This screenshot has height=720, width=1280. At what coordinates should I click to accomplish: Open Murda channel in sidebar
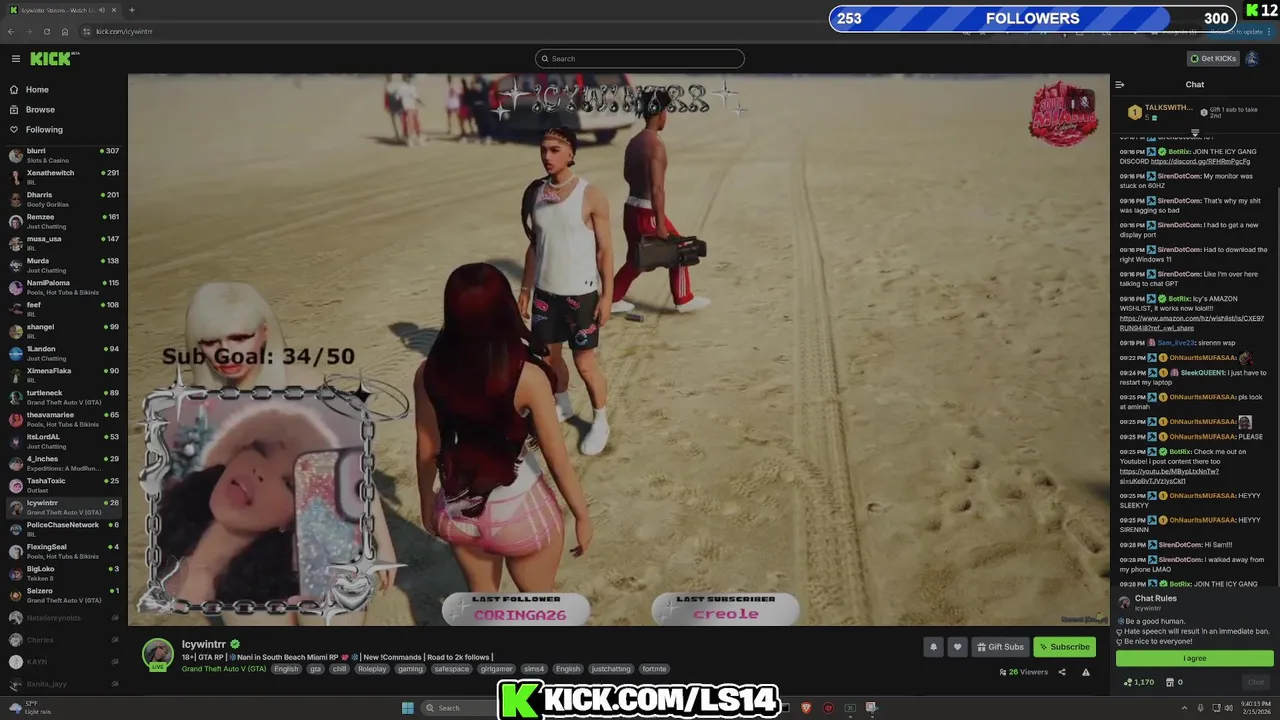pyautogui.click(x=63, y=265)
